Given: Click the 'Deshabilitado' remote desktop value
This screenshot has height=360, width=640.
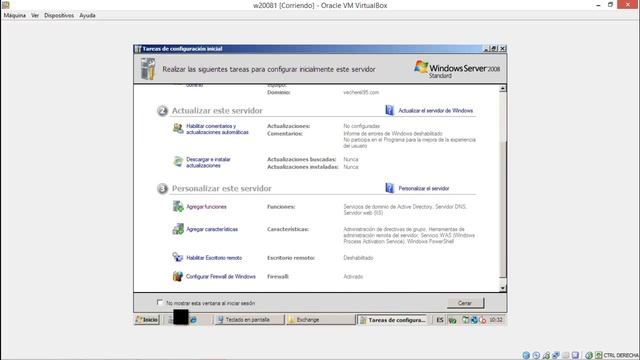Looking at the screenshot, I should [358, 258].
